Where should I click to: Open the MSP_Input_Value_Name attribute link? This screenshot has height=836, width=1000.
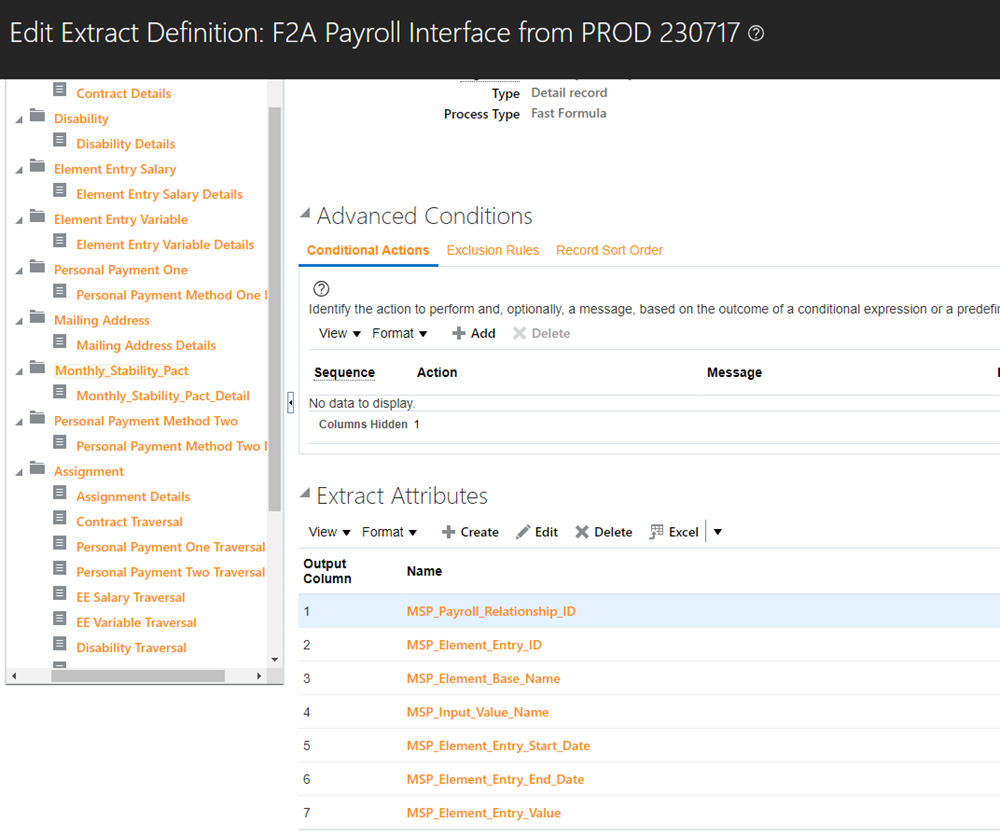coord(478,712)
